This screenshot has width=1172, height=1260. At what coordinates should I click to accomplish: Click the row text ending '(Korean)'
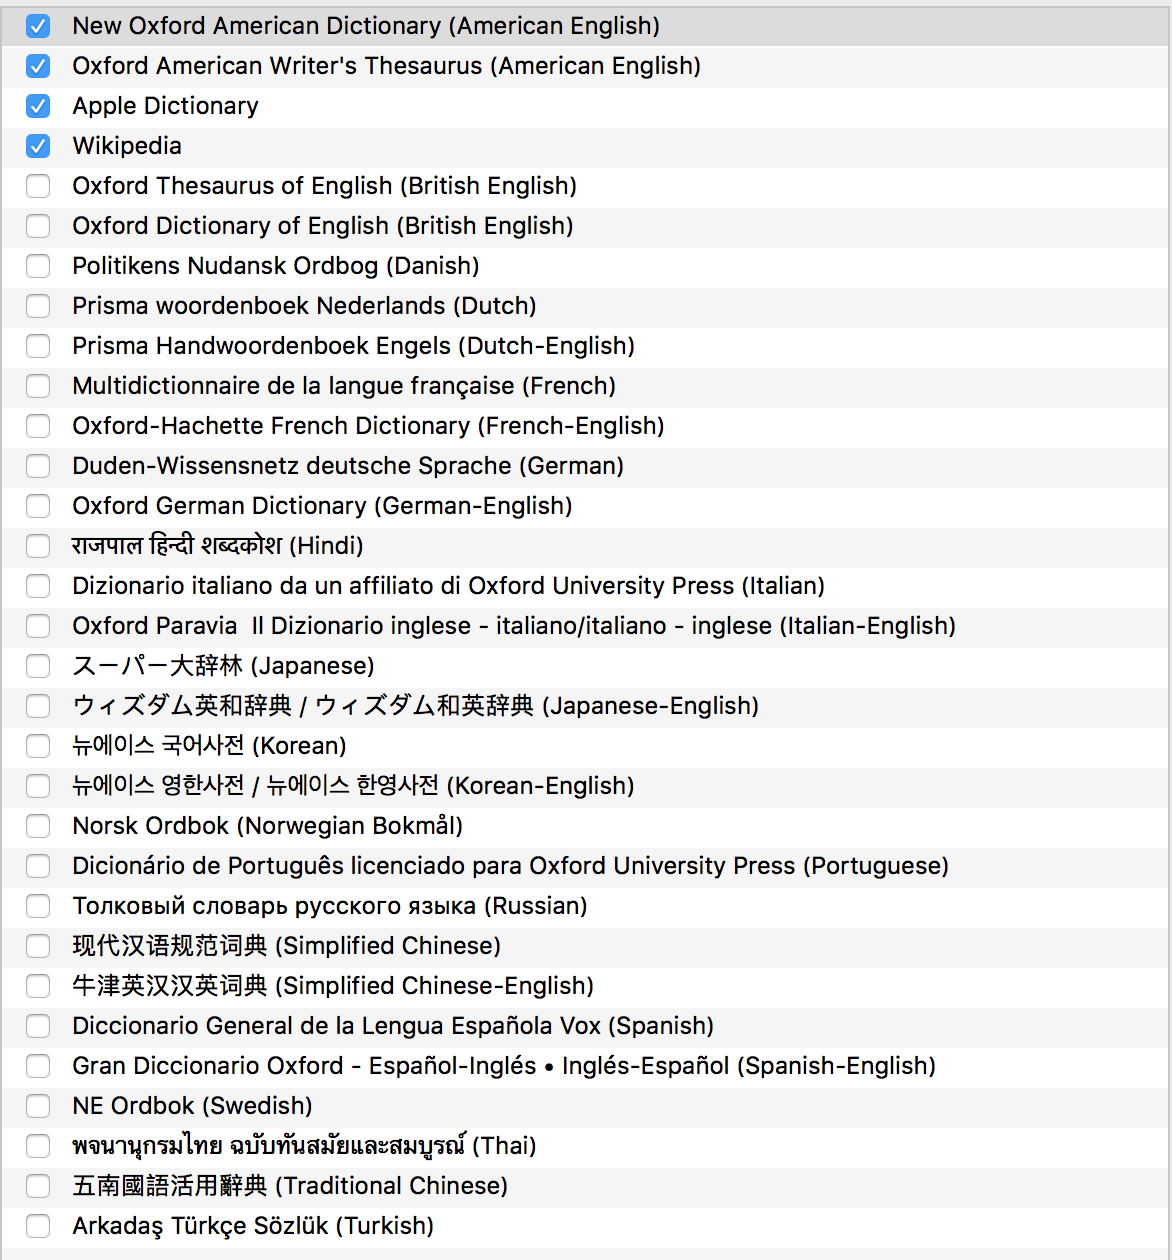click(209, 746)
